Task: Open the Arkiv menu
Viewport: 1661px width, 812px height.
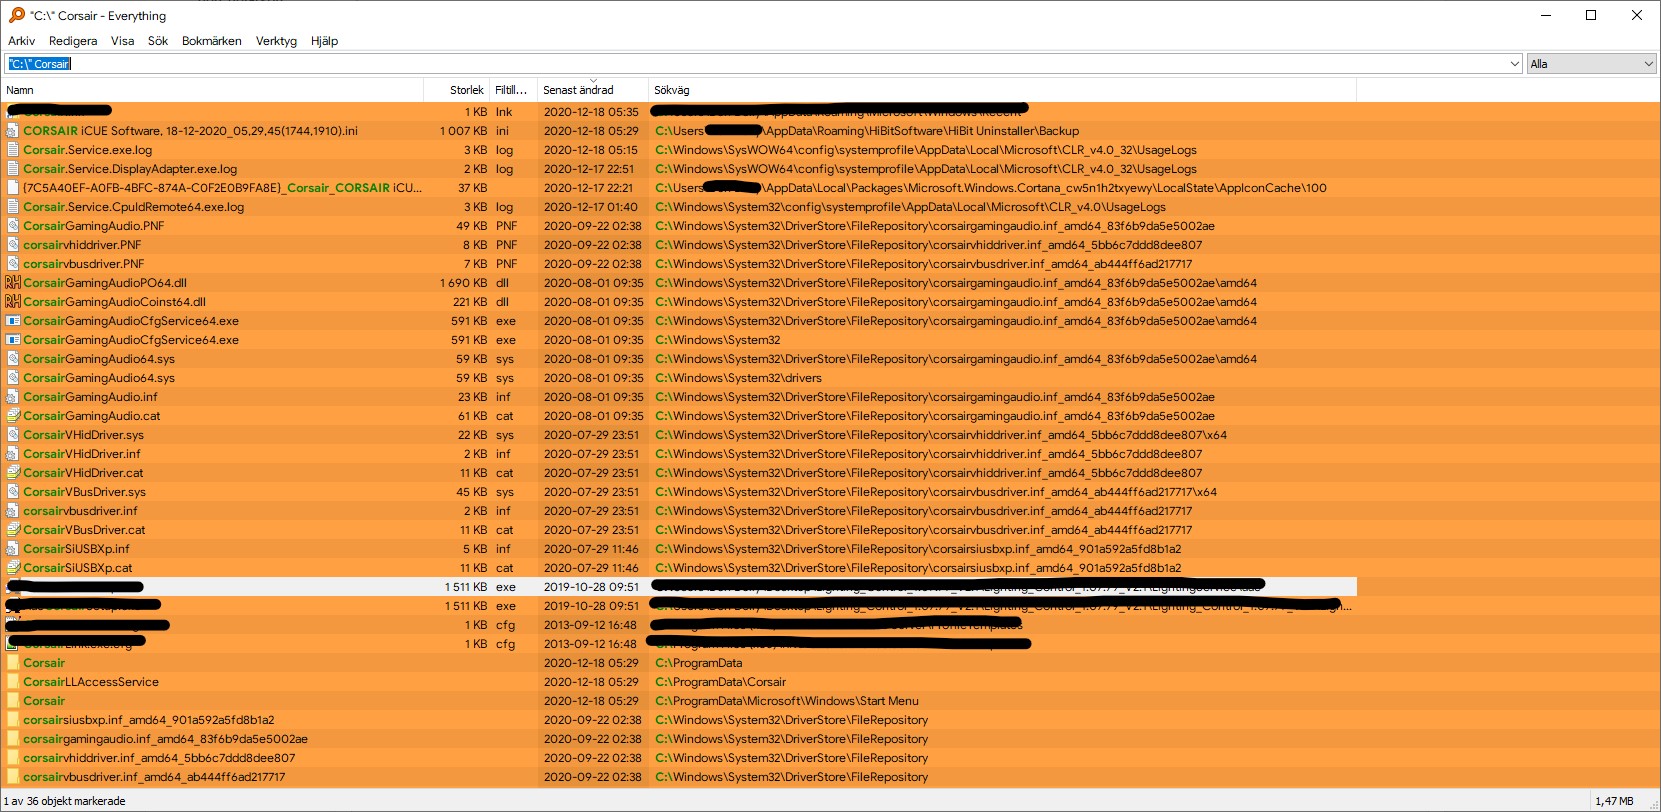Action: (22, 41)
